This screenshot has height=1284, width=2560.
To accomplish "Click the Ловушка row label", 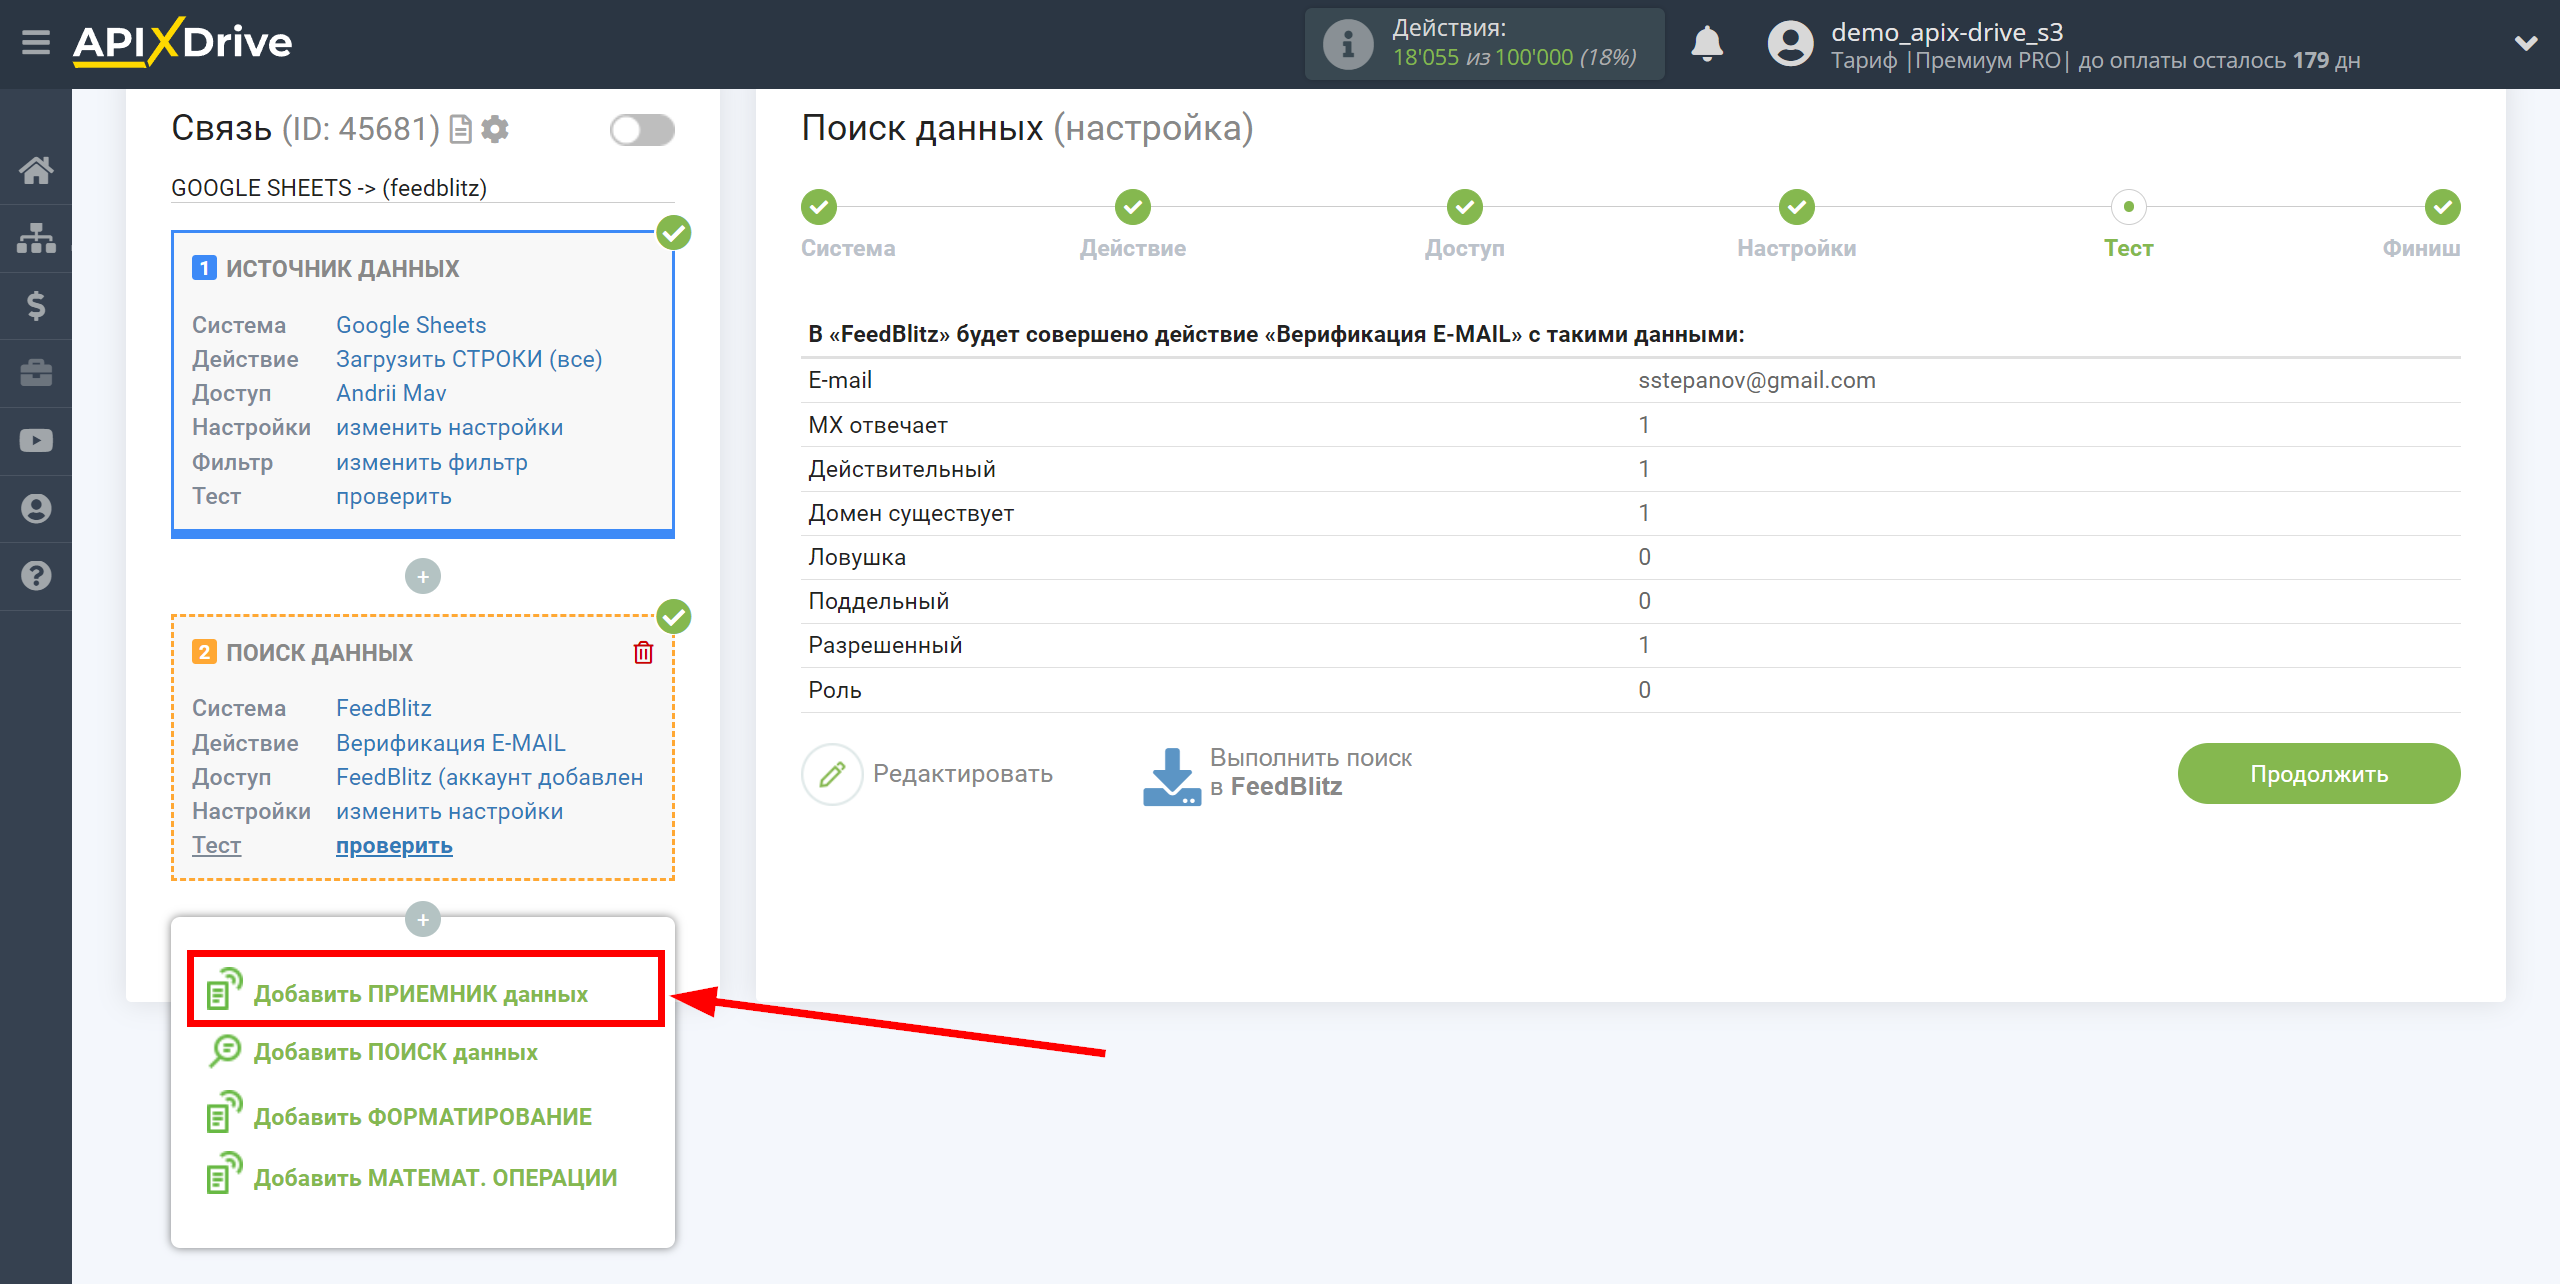I will coord(857,557).
